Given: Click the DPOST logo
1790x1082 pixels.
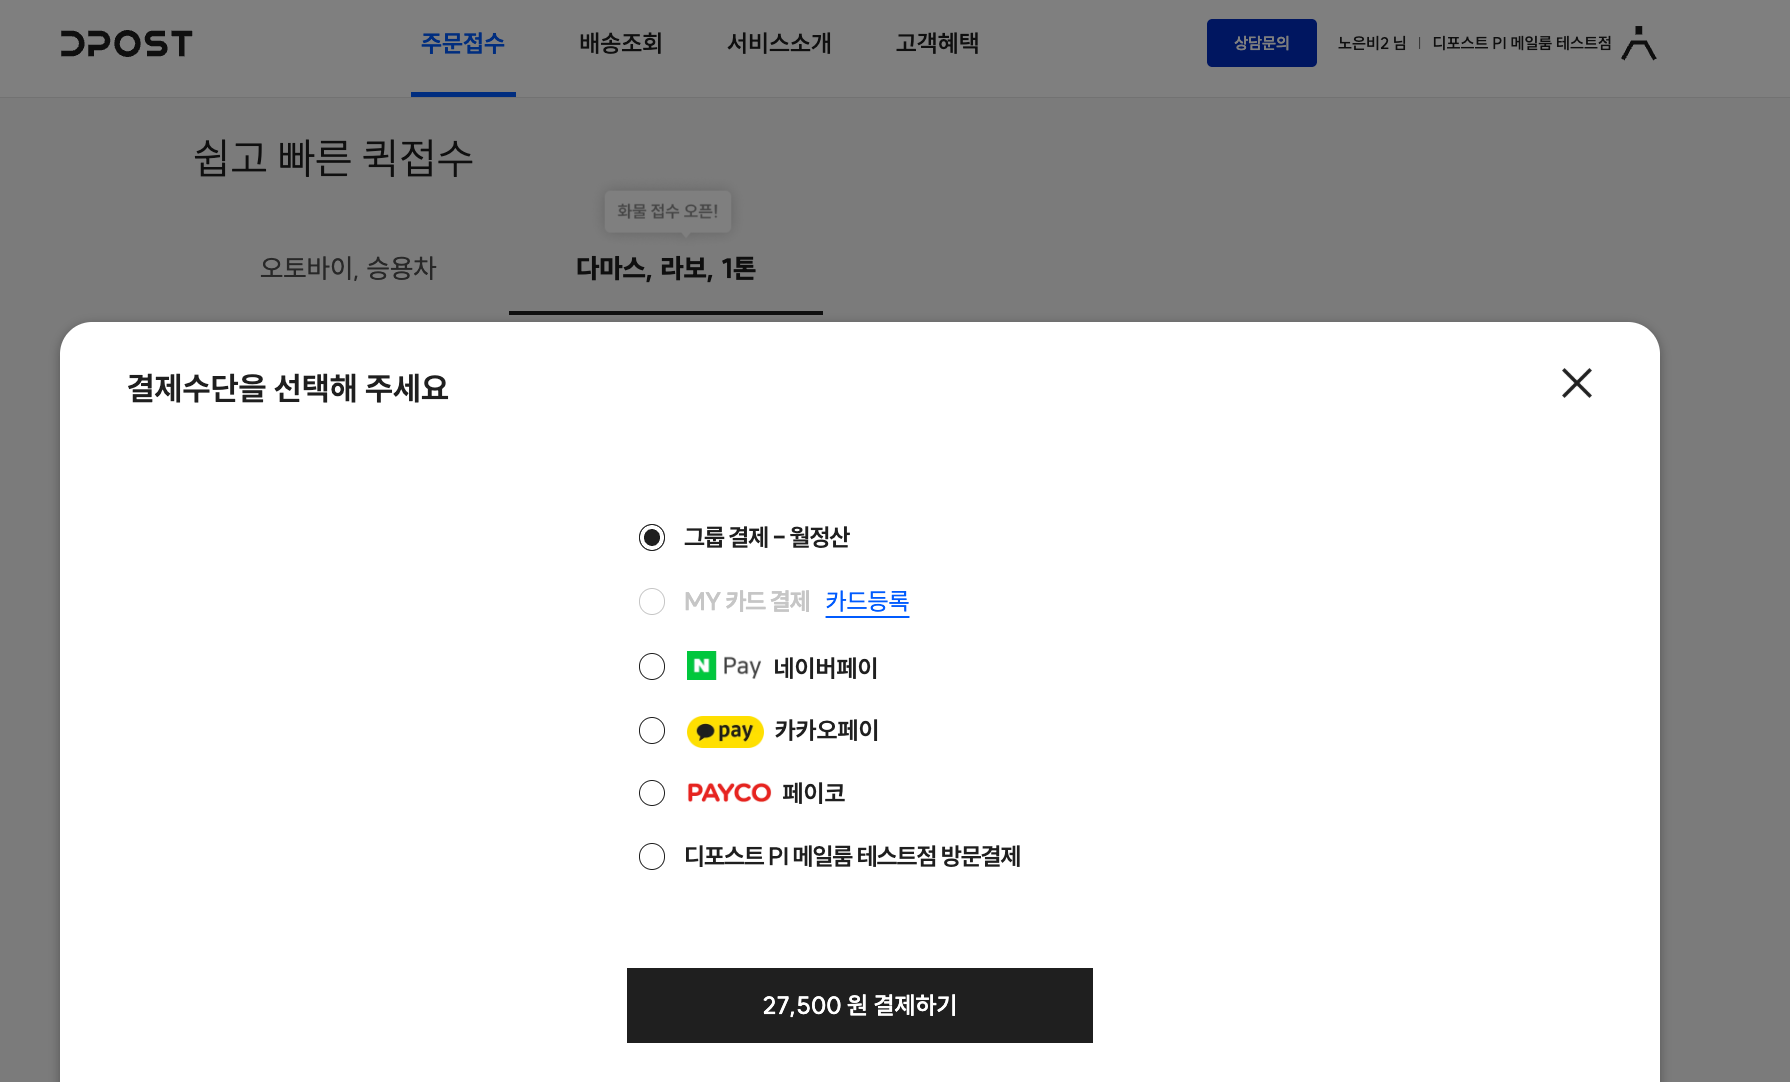Looking at the screenshot, I should click(x=126, y=44).
